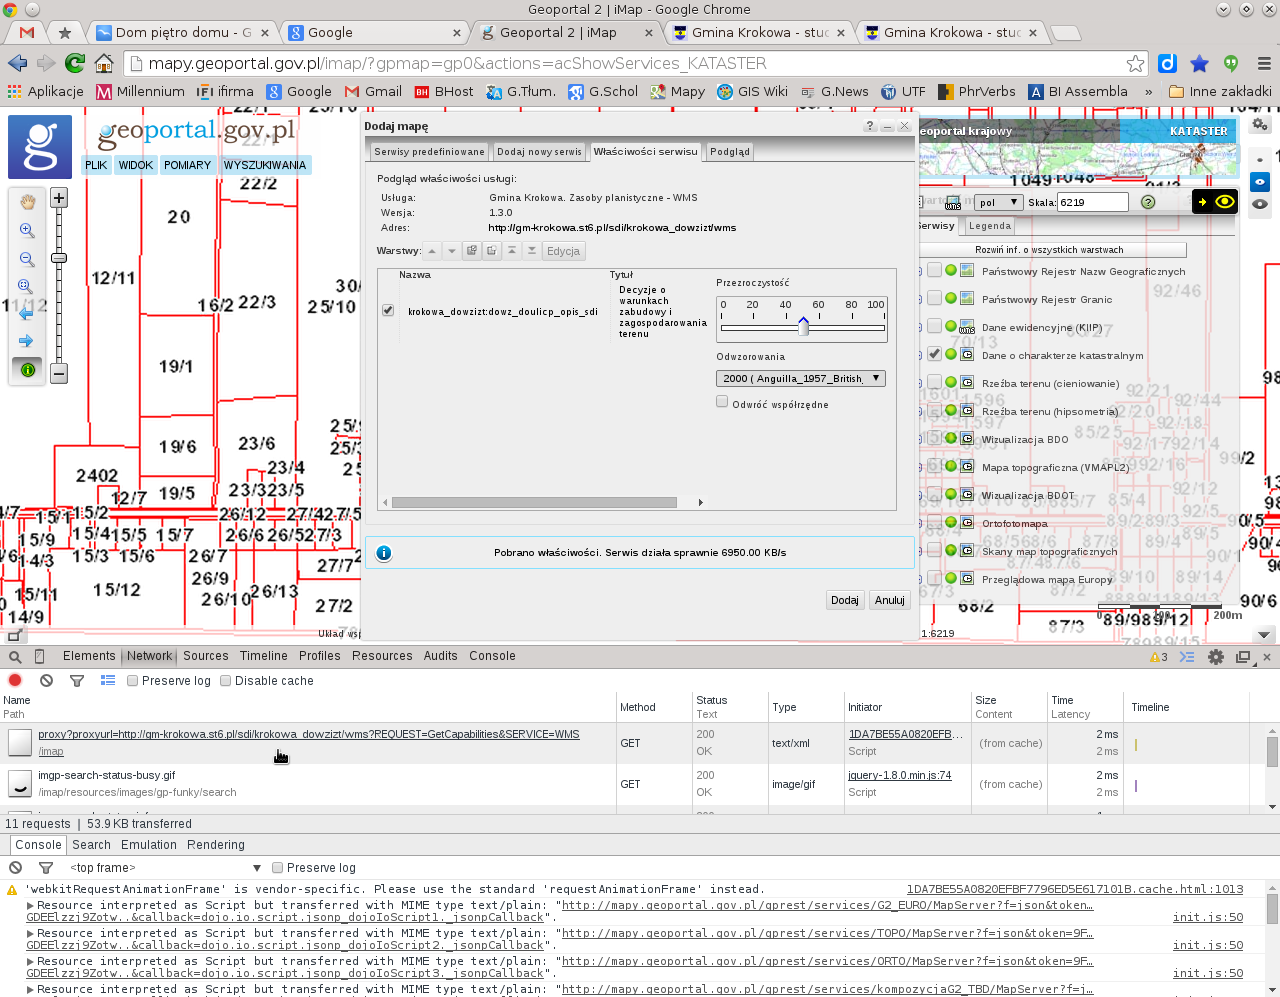Click the yellow eye high-contrast button
Viewport: 1280px width, 997px height.
(x=1225, y=202)
